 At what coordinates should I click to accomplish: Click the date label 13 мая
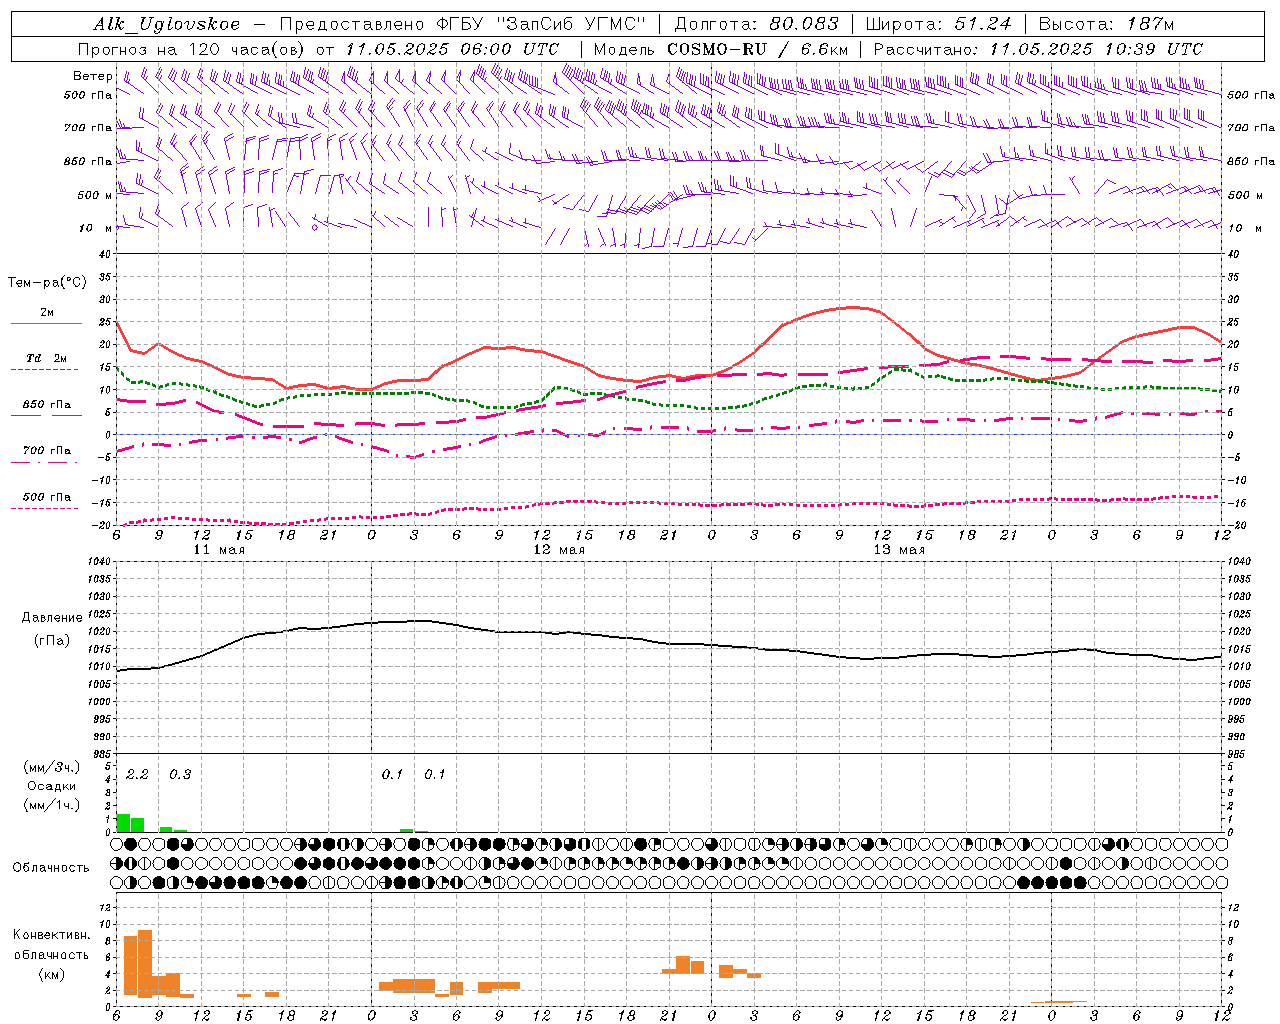click(x=899, y=550)
